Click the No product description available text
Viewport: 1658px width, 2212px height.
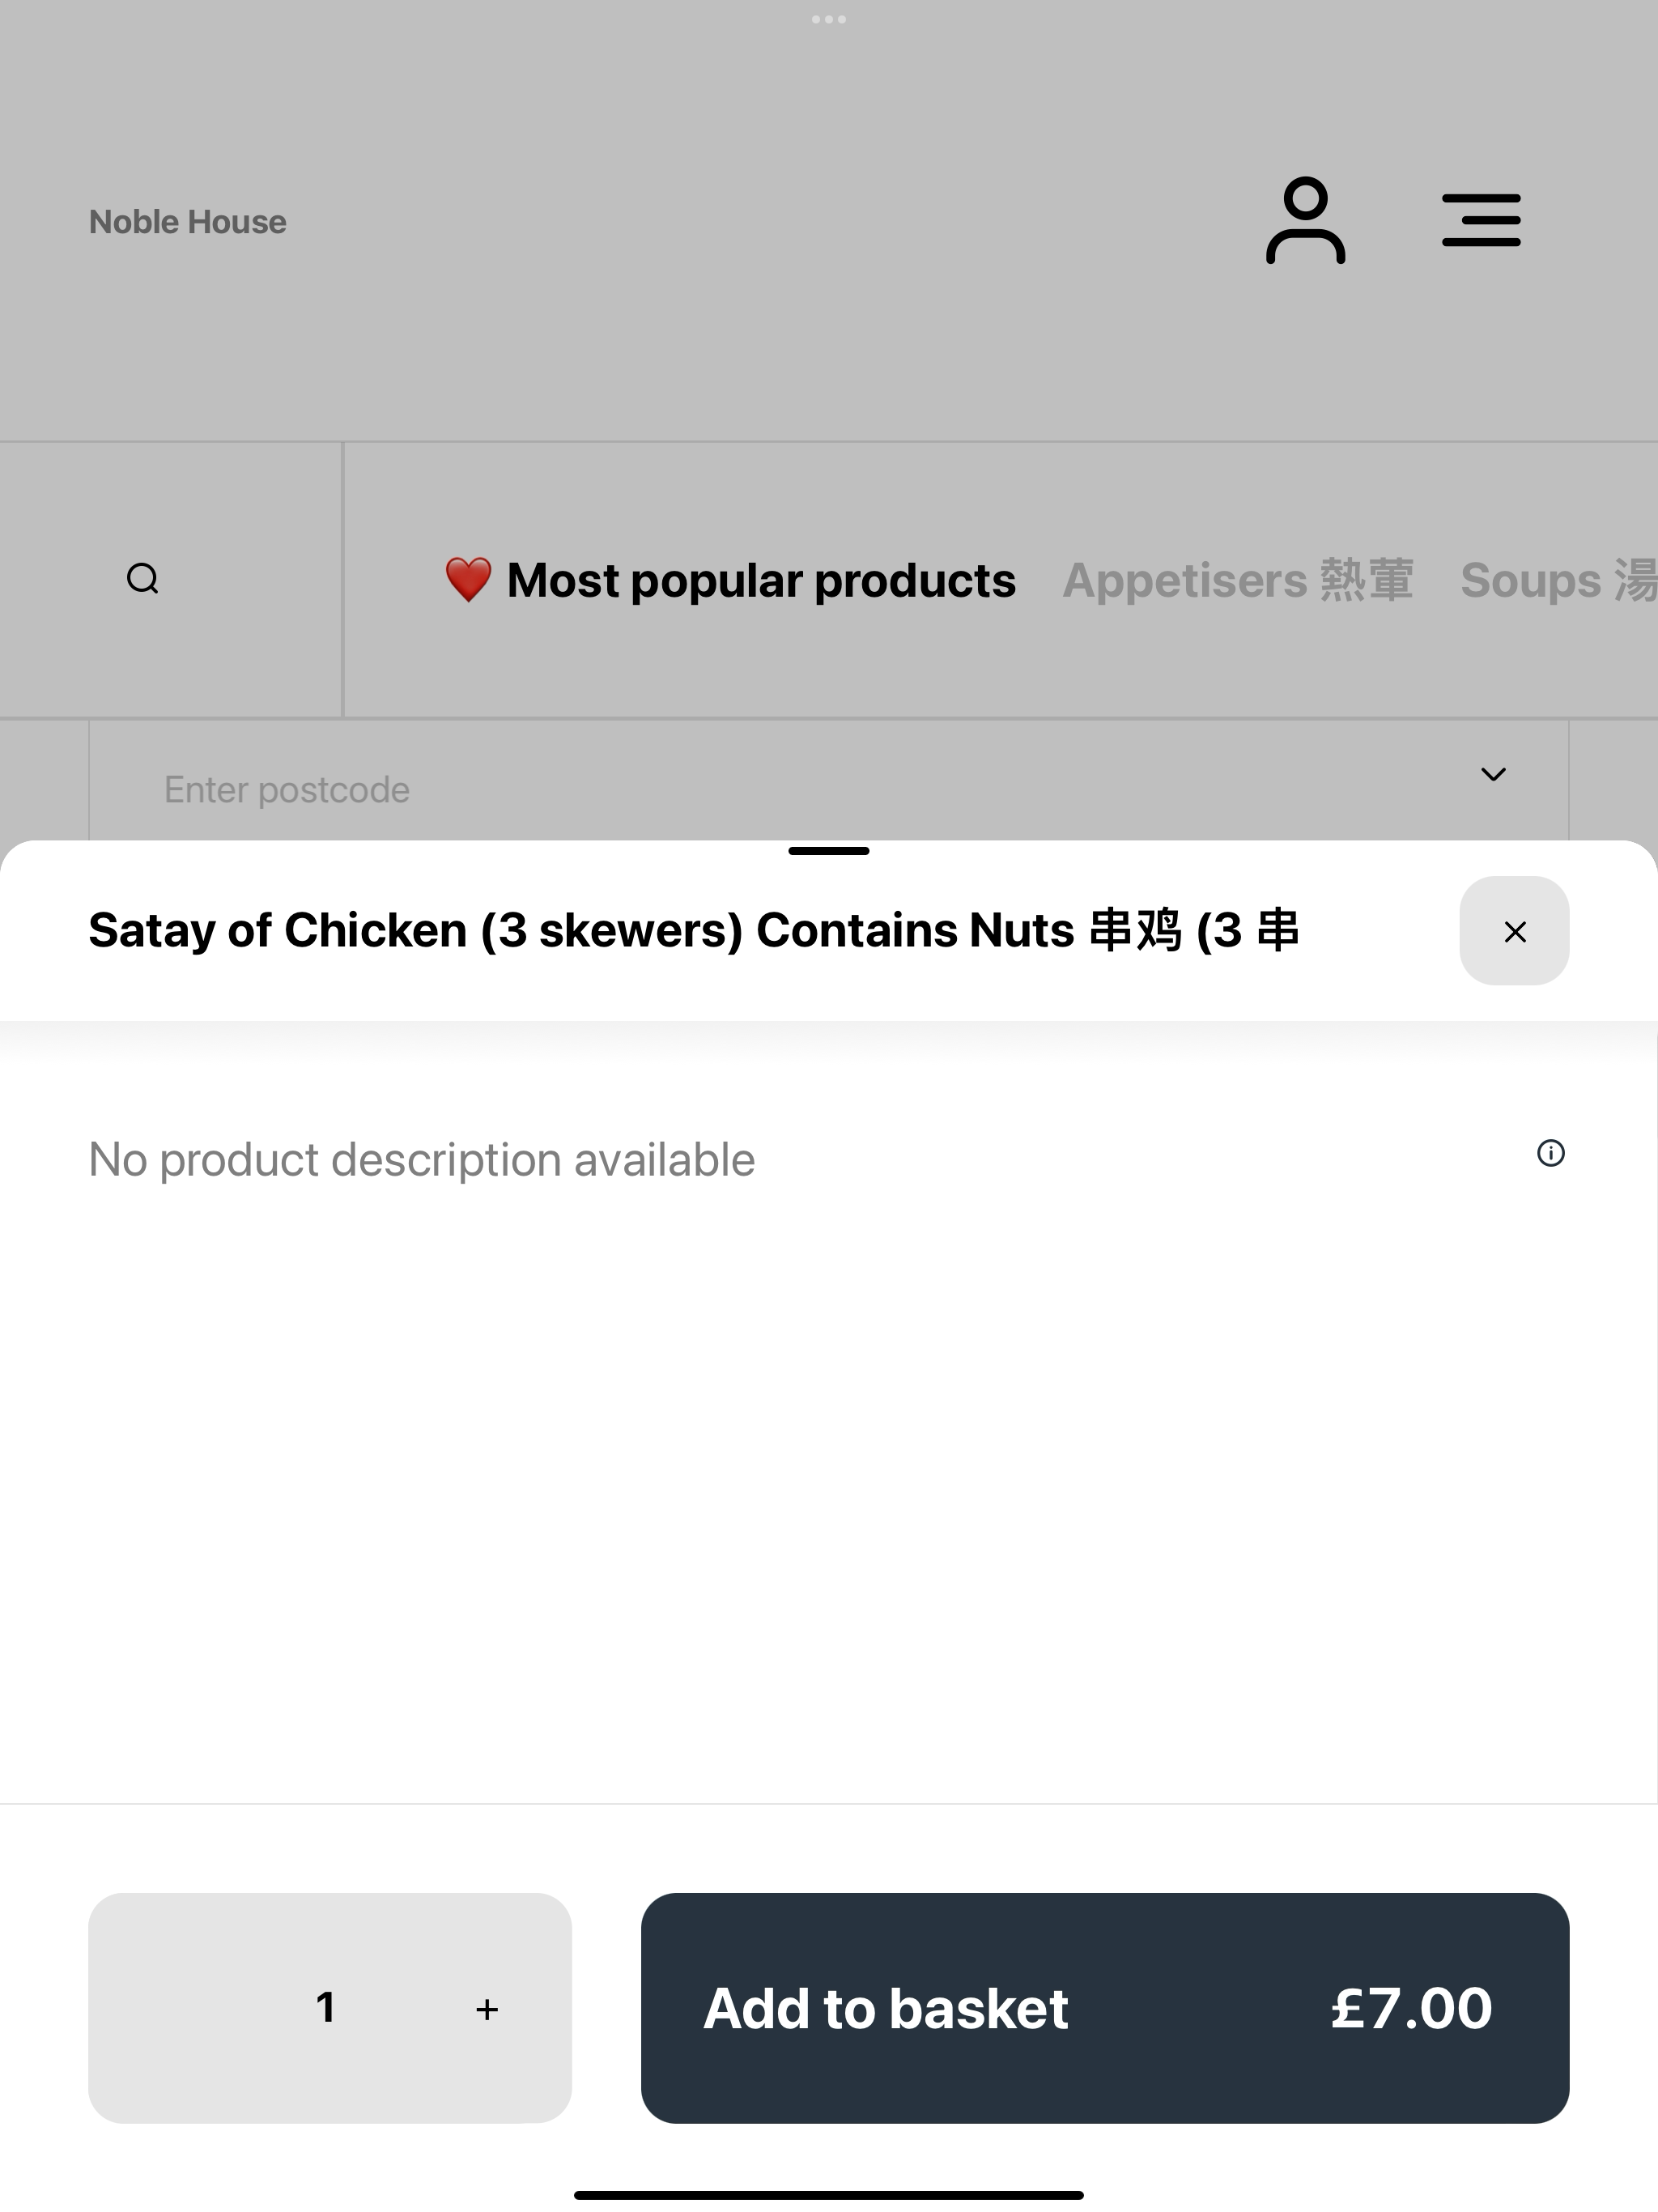tap(422, 1160)
